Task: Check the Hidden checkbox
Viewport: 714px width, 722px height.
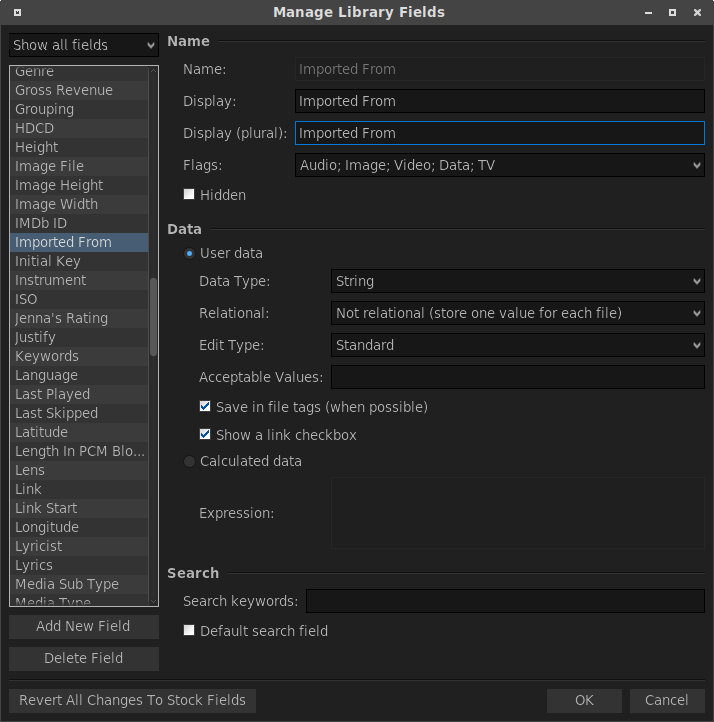Action: tap(189, 195)
